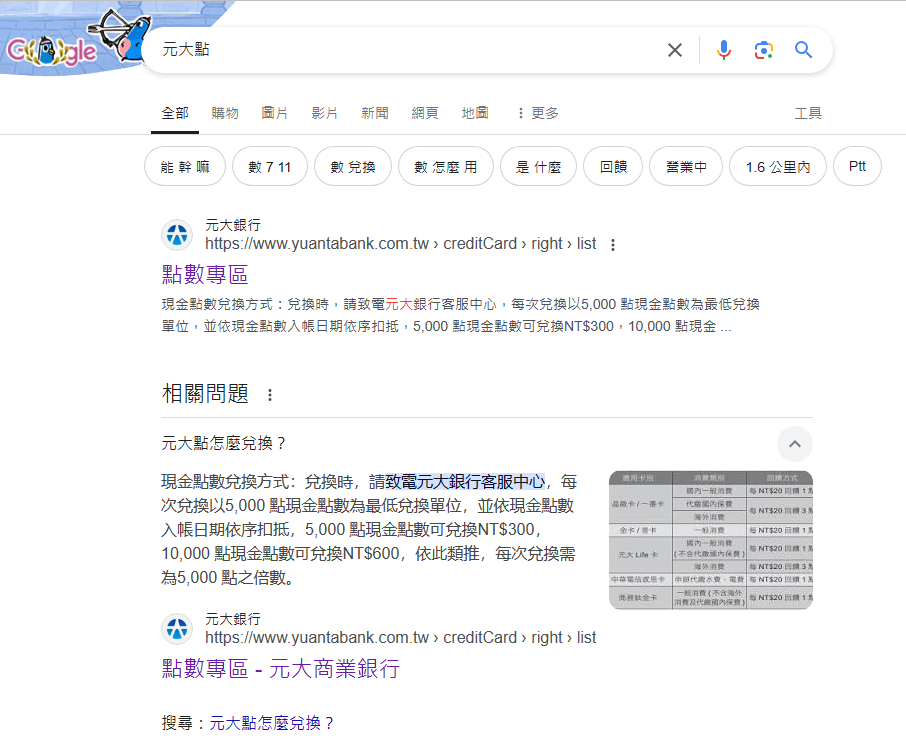Viewport: 906px width, 746px height.
Task: Open Google Lens image search
Action: tap(763, 50)
